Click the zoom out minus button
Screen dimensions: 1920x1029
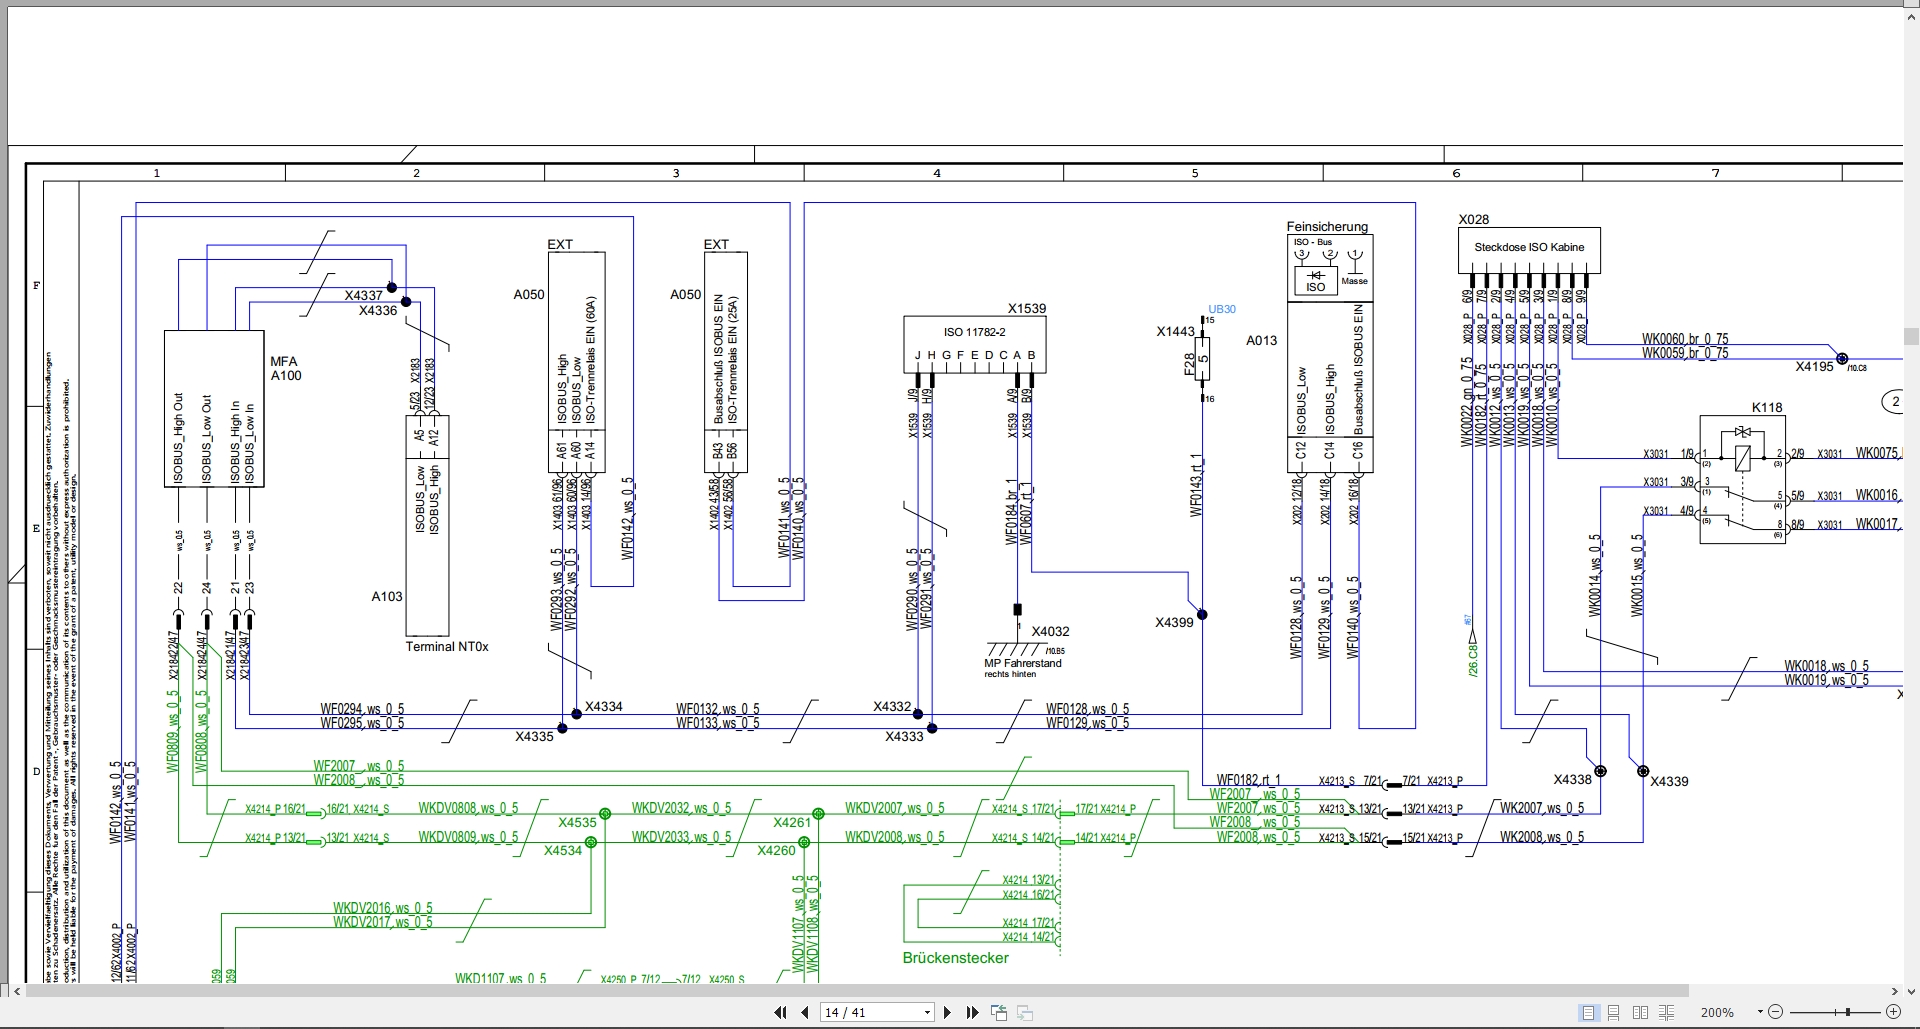point(1775,1012)
